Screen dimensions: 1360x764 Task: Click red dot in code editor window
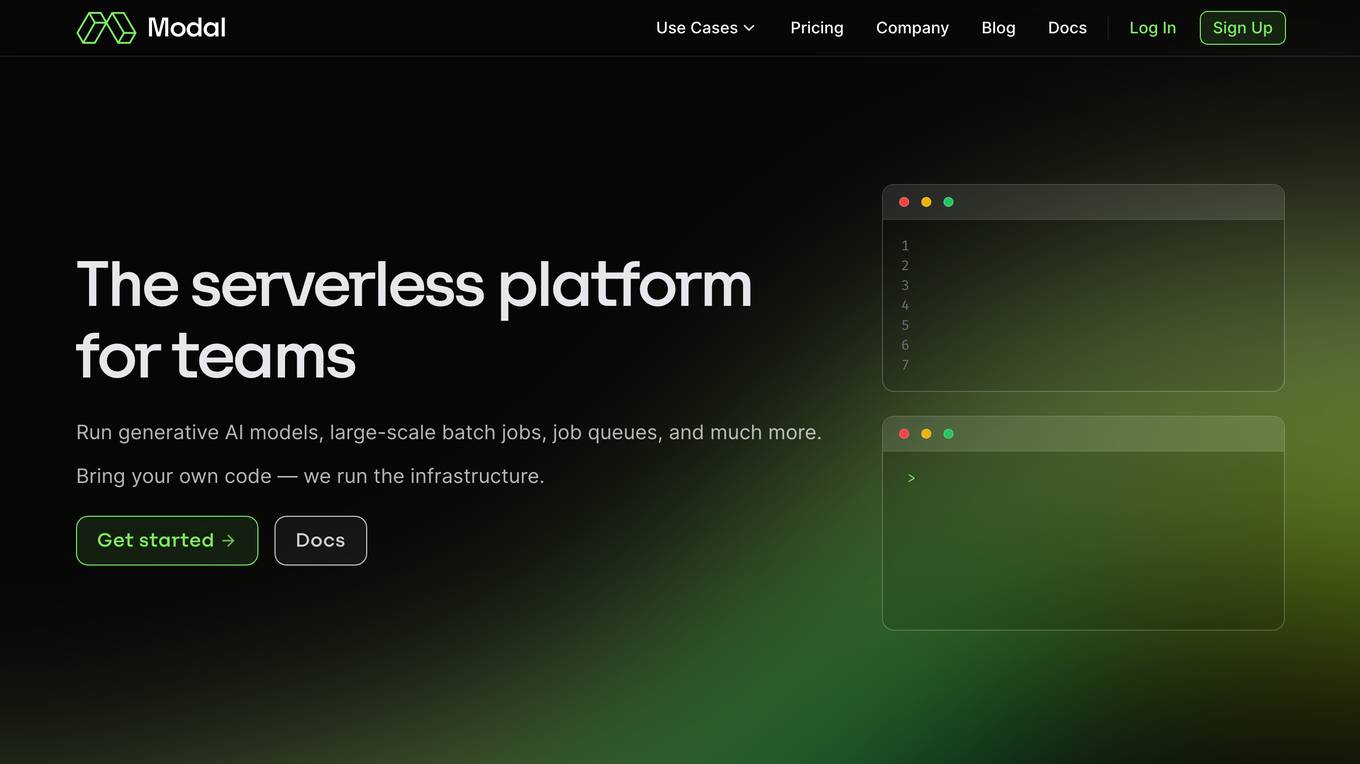point(904,202)
